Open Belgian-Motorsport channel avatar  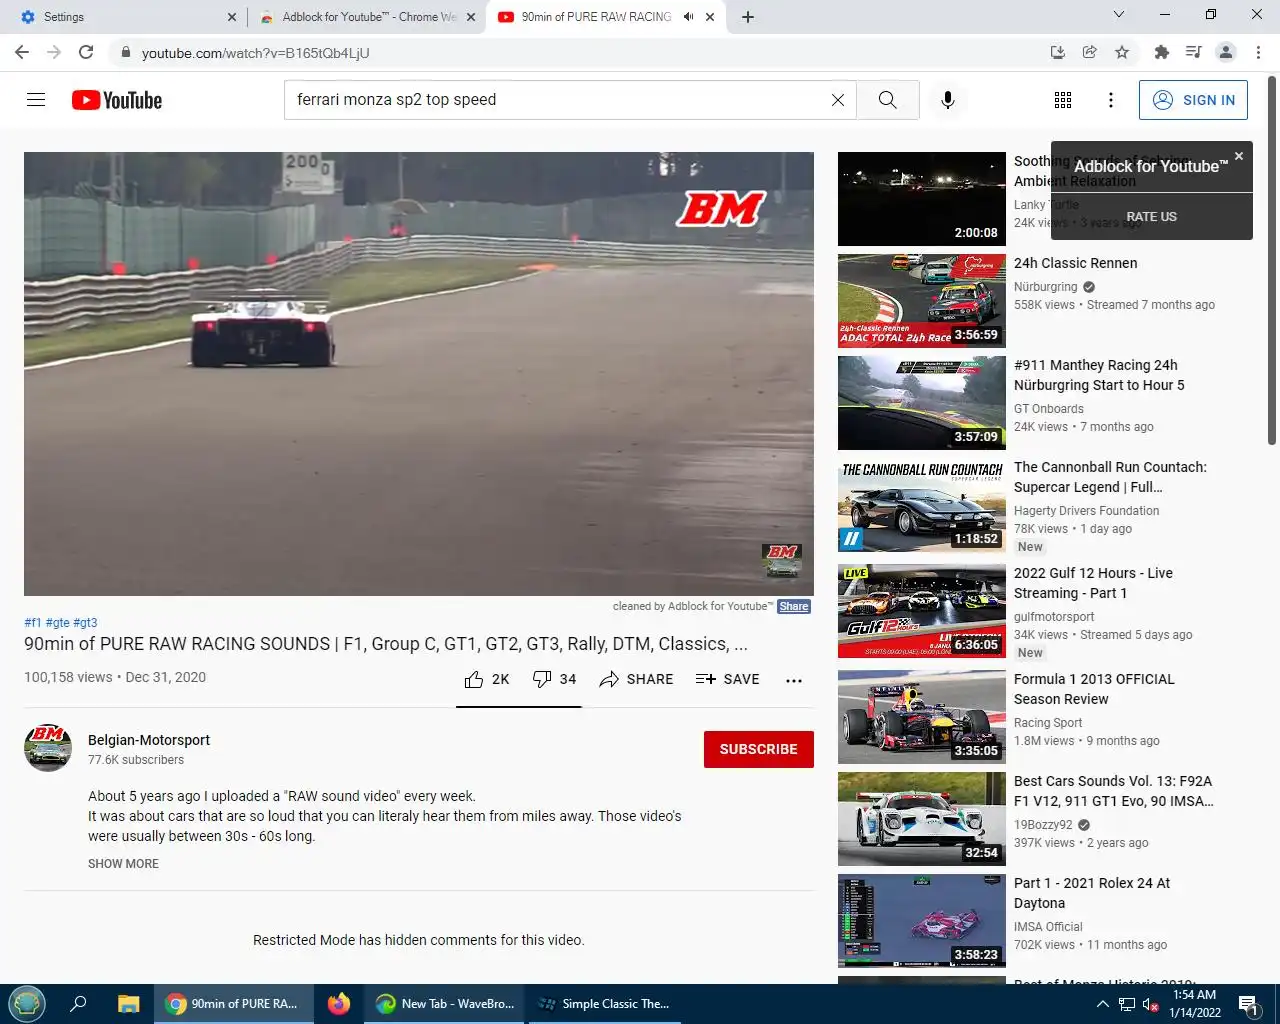pos(48,748)
